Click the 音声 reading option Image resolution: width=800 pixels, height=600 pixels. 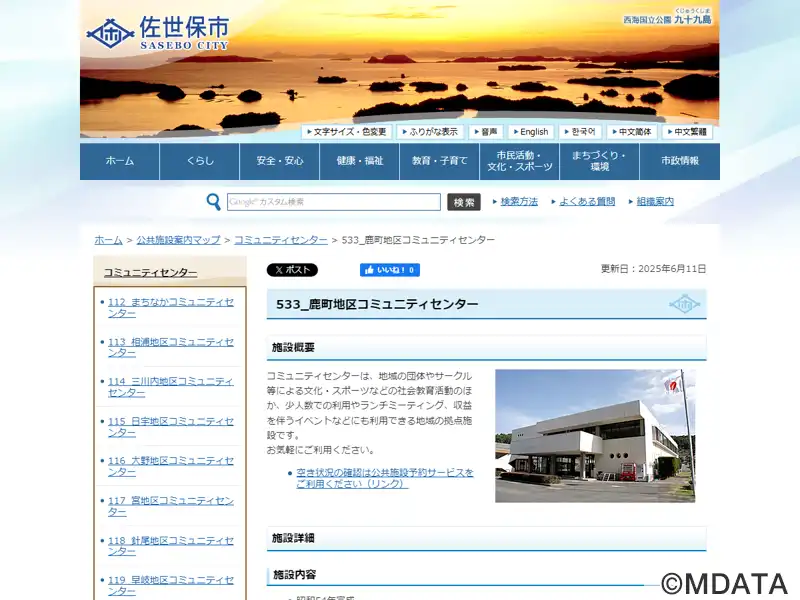486,132
